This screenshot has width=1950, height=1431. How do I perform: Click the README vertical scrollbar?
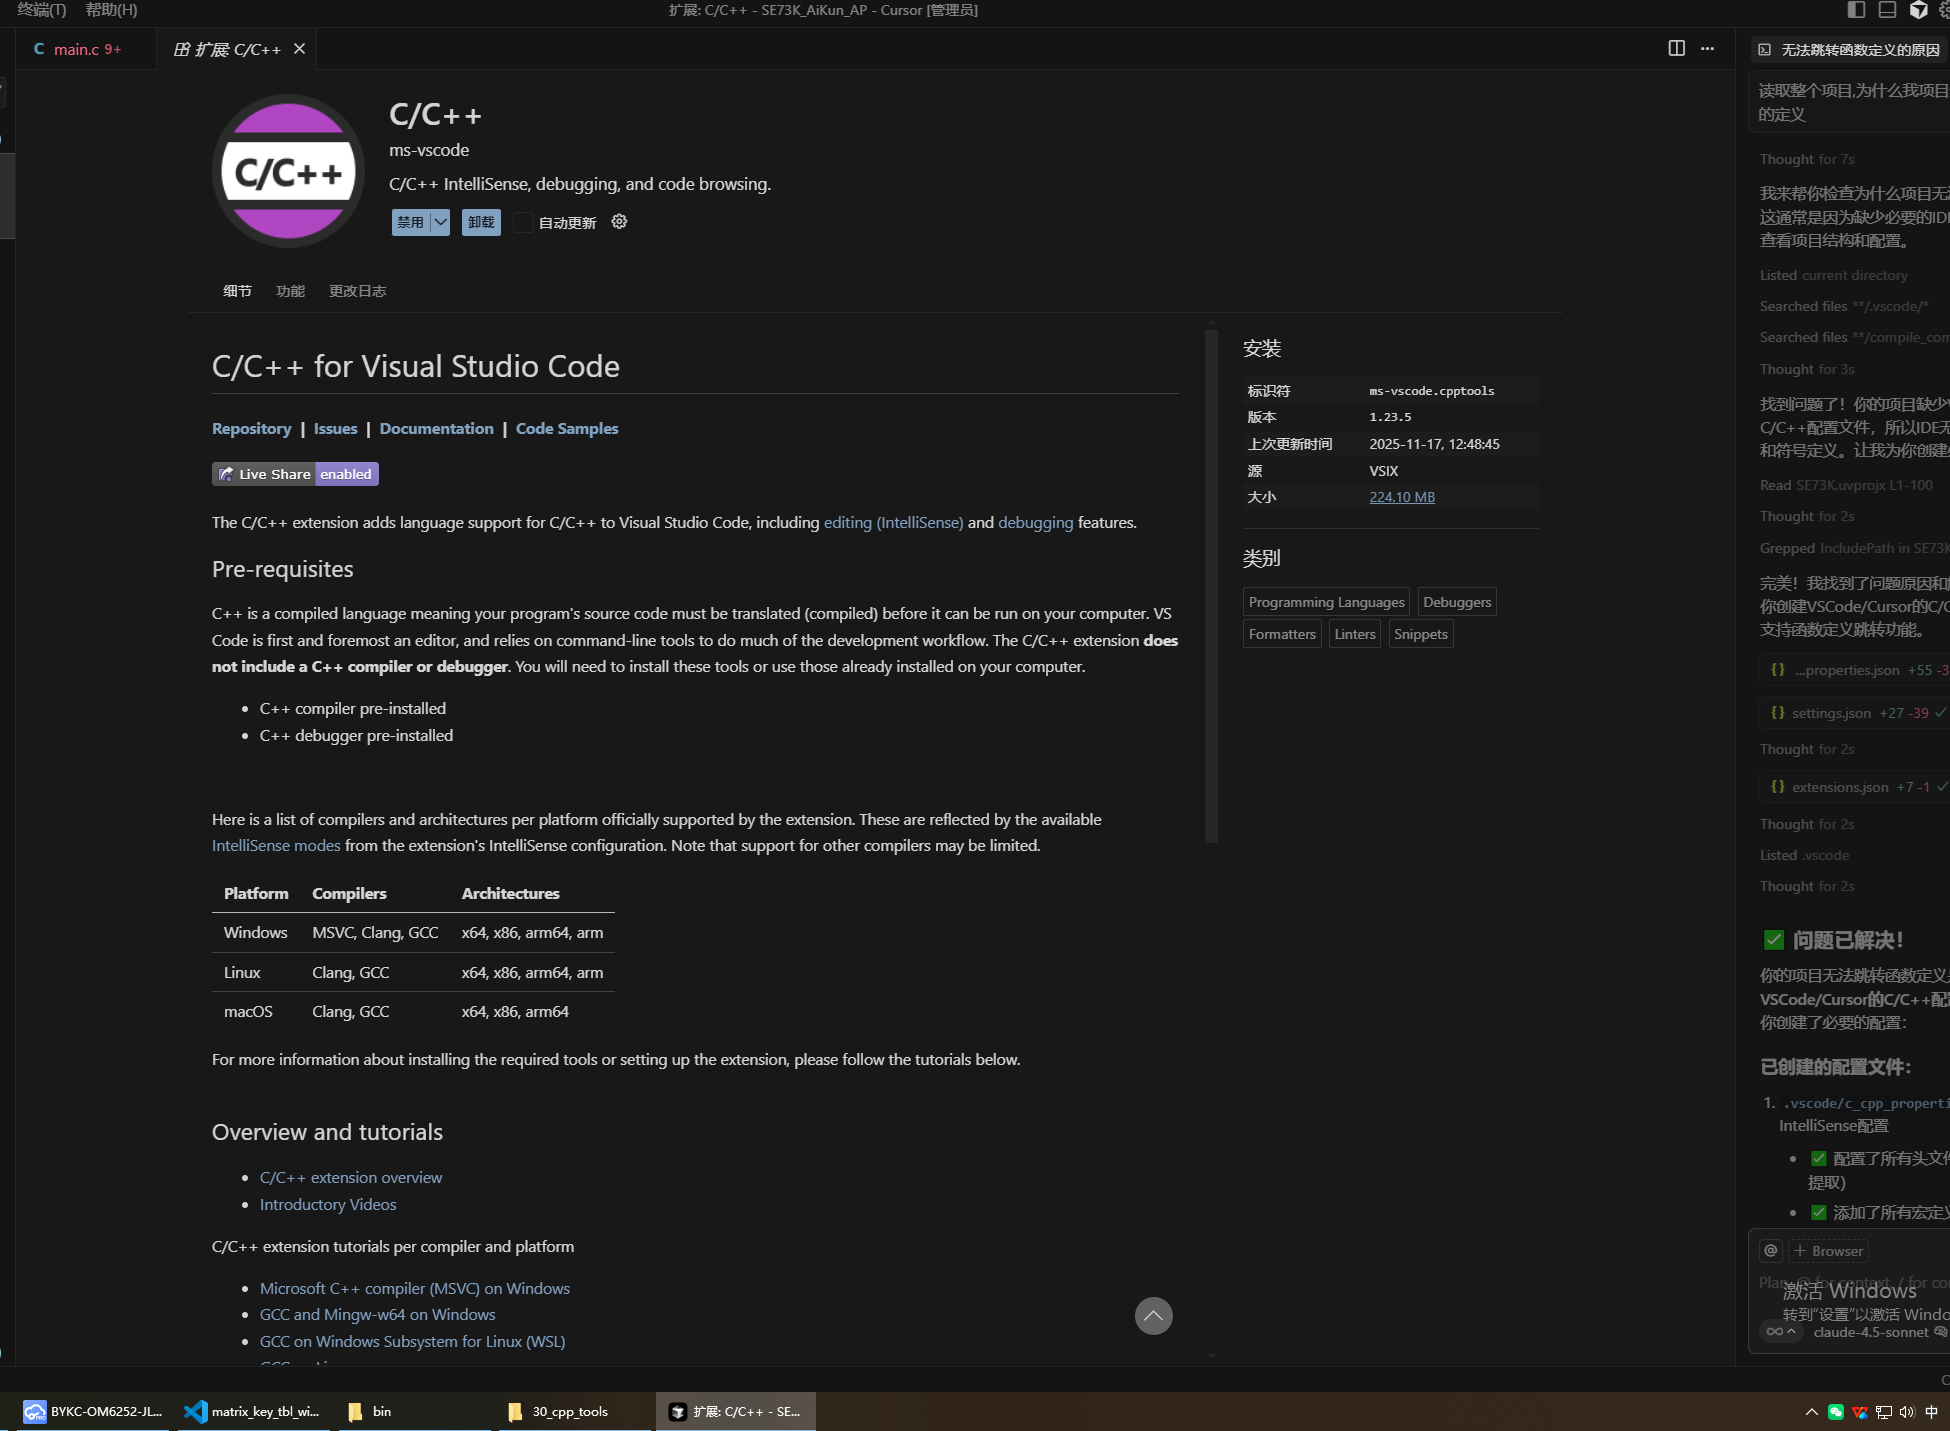coord(1211,586)
